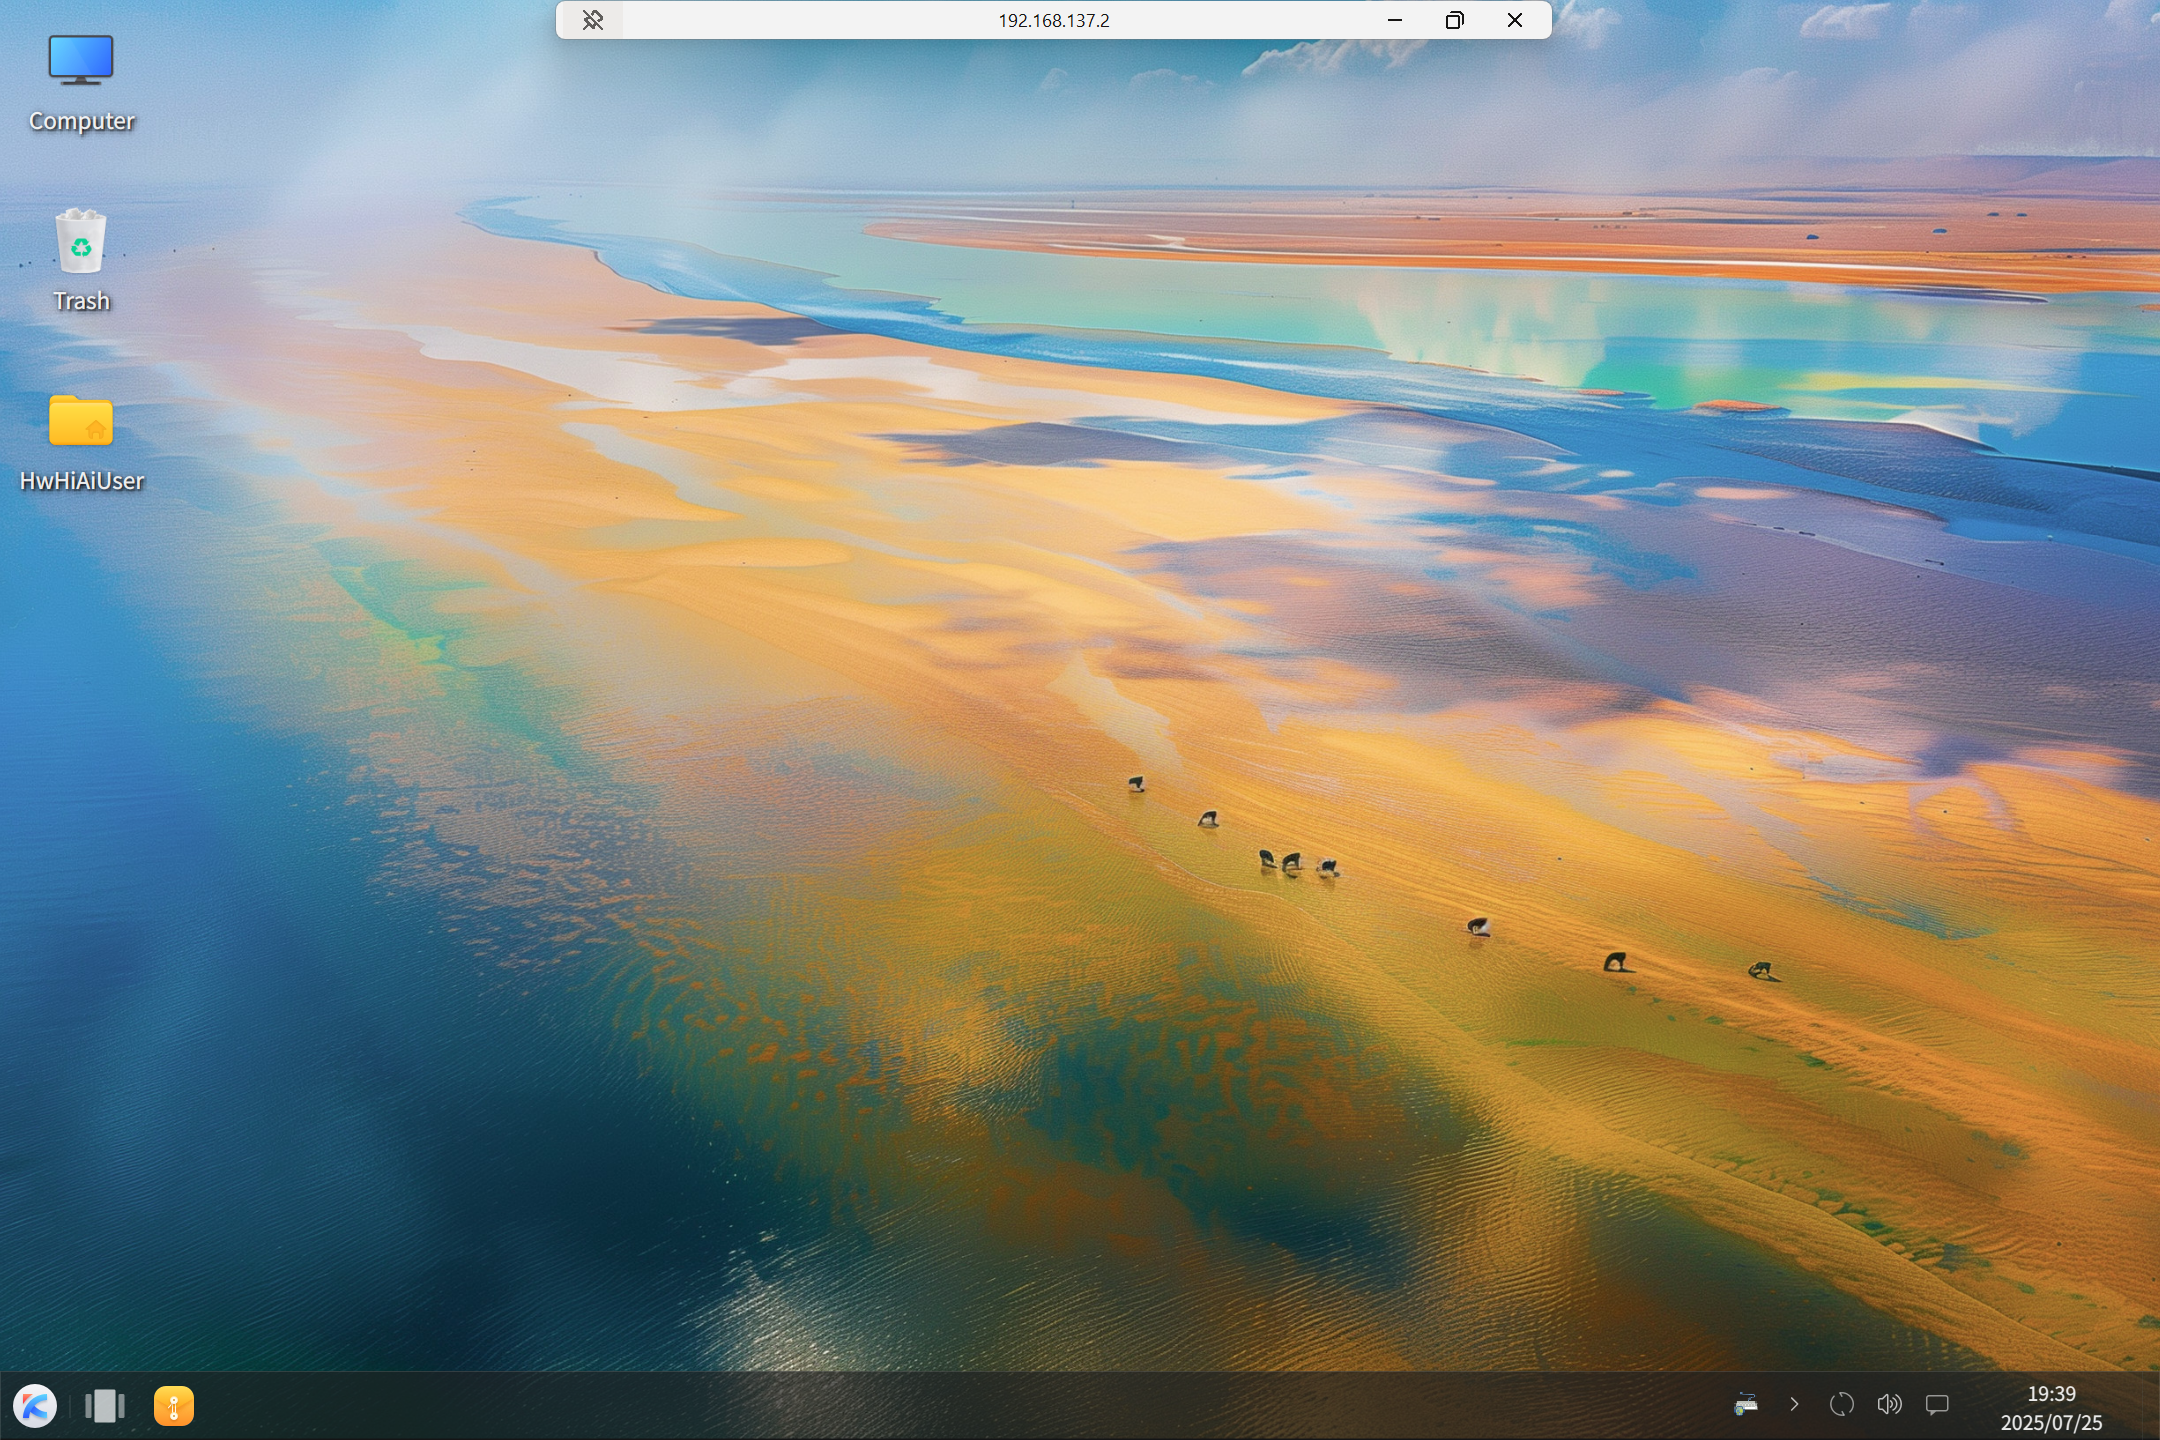This screenshot has width=2160, height=1440.
Task: Launch the orange archive manager app
Action: (174, 1406)
